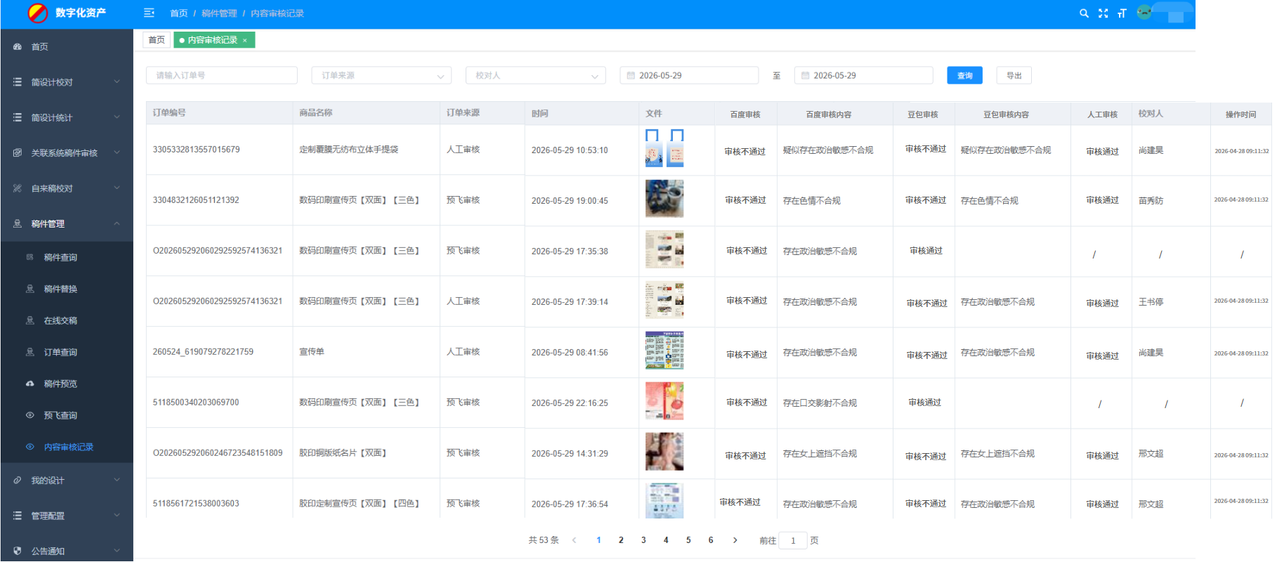1279x562 pixels.
Task: Toggle fullscreen mode icon in header
Action: 1103,13
